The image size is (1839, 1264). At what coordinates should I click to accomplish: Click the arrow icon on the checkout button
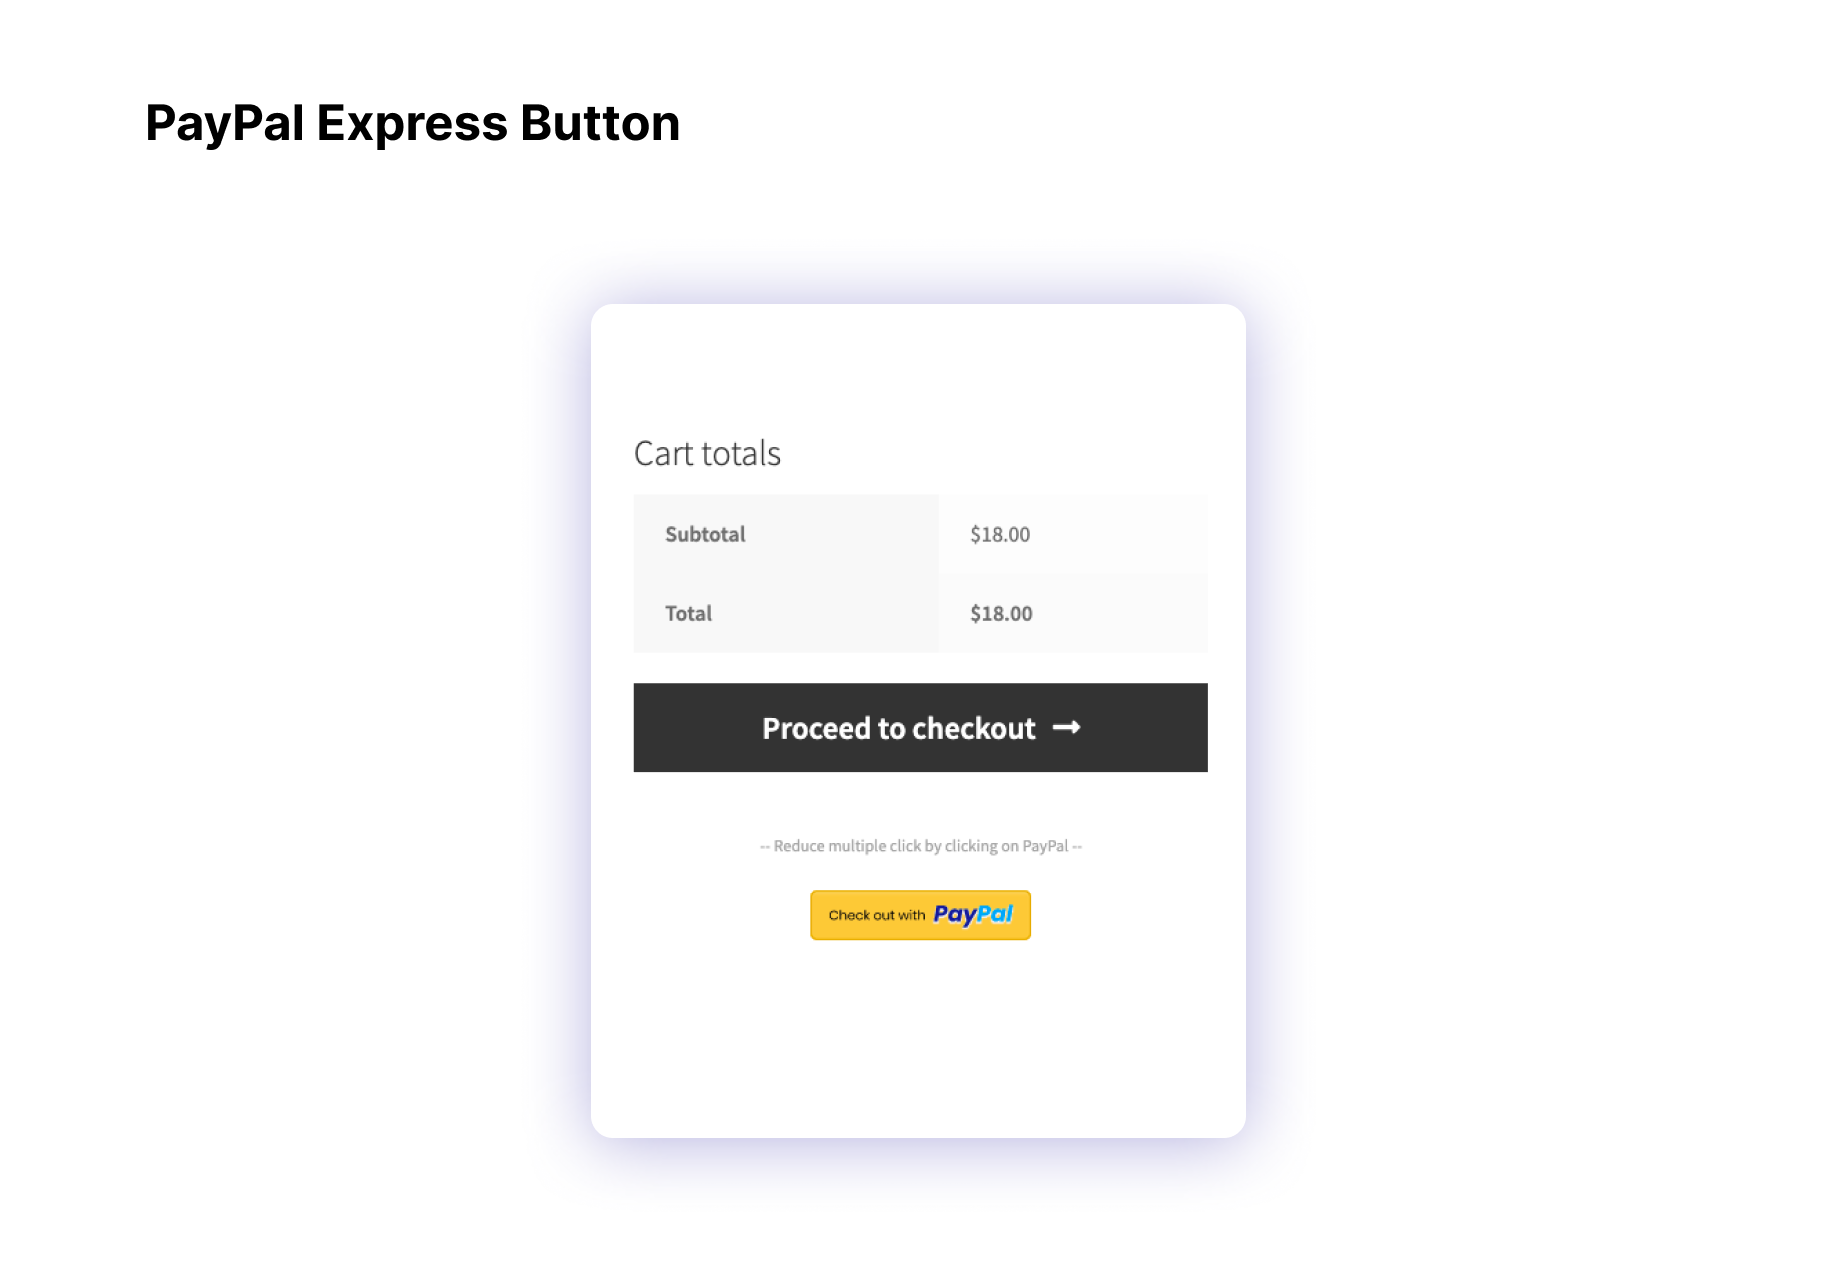(1067, 728)
